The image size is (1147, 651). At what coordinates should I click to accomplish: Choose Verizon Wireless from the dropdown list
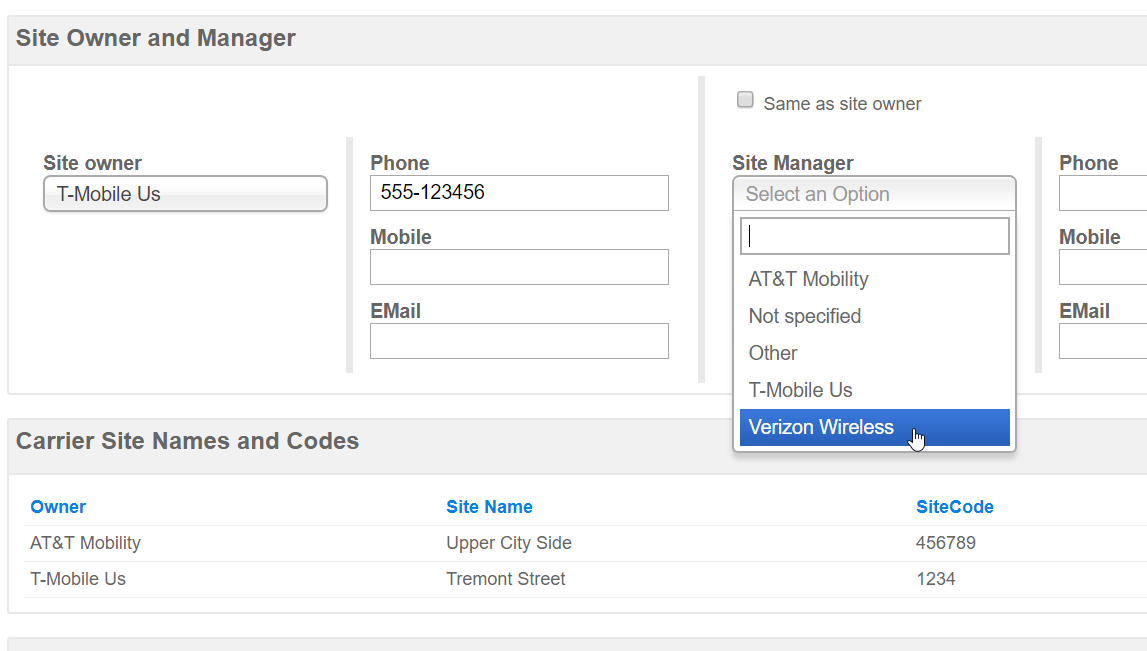tap(874, 427)
